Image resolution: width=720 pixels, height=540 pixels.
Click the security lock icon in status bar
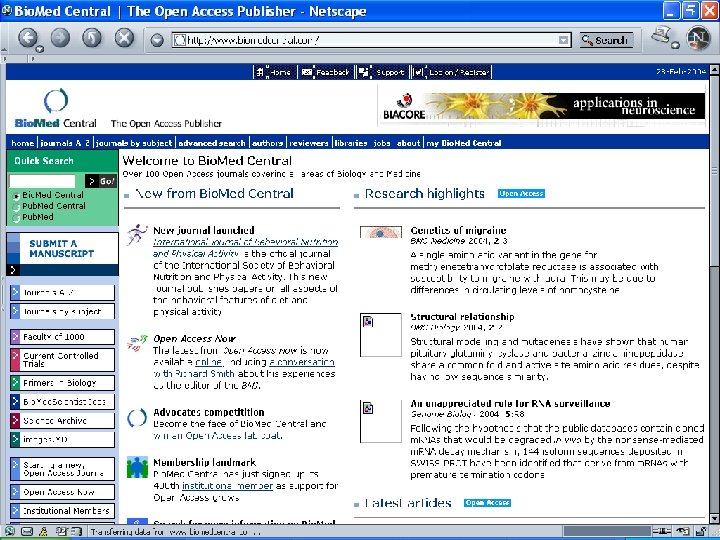[x=703, y=532]
